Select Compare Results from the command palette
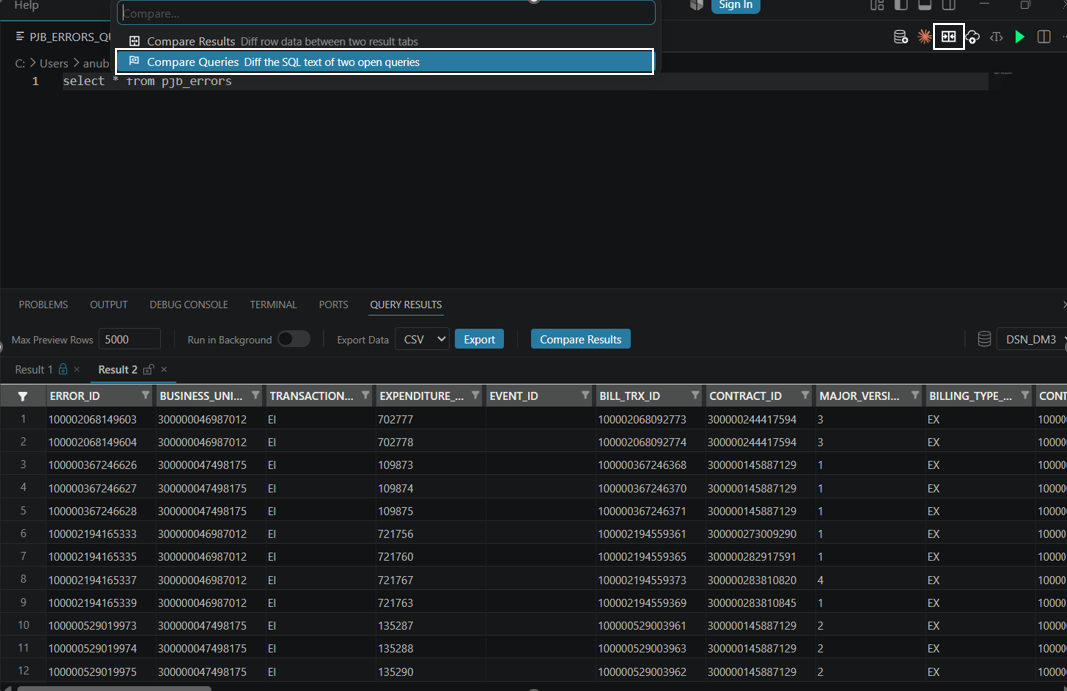Image resolution: width=1067 pixels, height=691 pixels. tap(384, 42)
